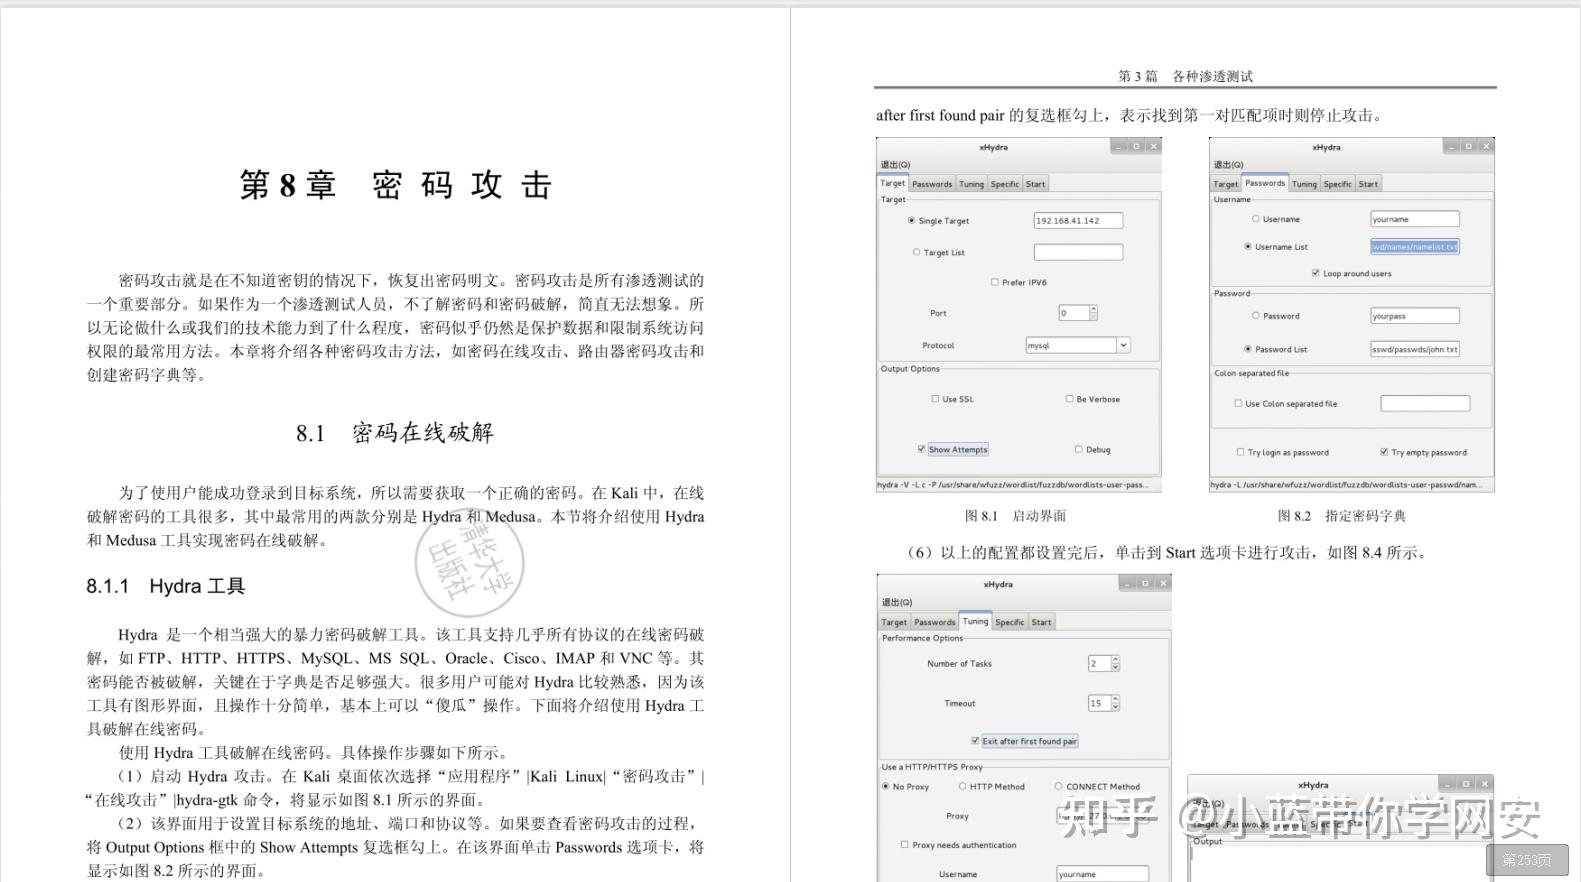Select the Target tab in the Figure 8.1 xHydra window
The height and width of the screenshot is (882, 1581).
click(x=892, y=183)
